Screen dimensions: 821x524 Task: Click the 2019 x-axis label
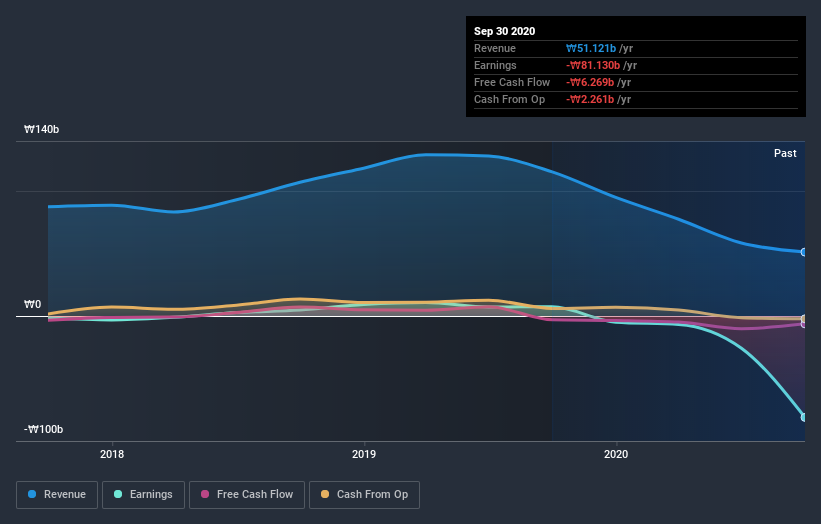pos(364,454)
